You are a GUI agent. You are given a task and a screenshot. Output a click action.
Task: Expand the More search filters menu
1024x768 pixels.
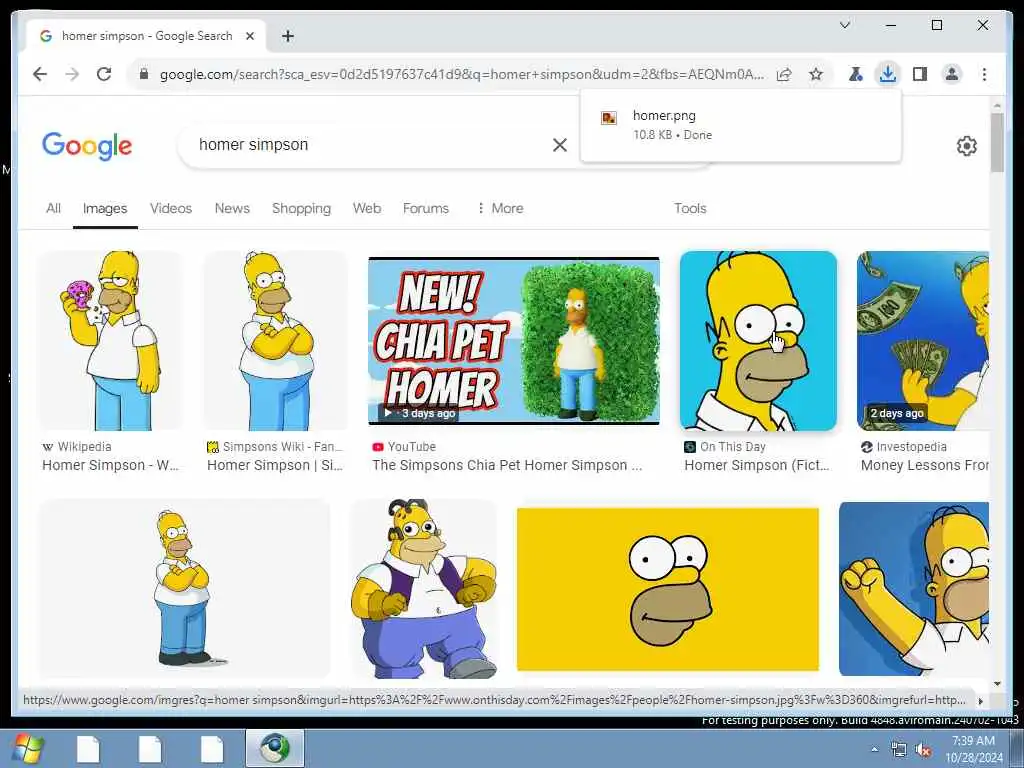click(500, 208)
